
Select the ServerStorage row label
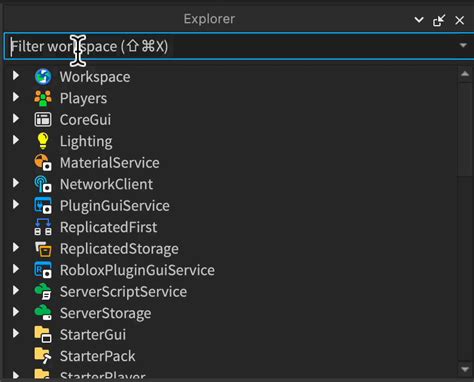(x=105, y=314)
